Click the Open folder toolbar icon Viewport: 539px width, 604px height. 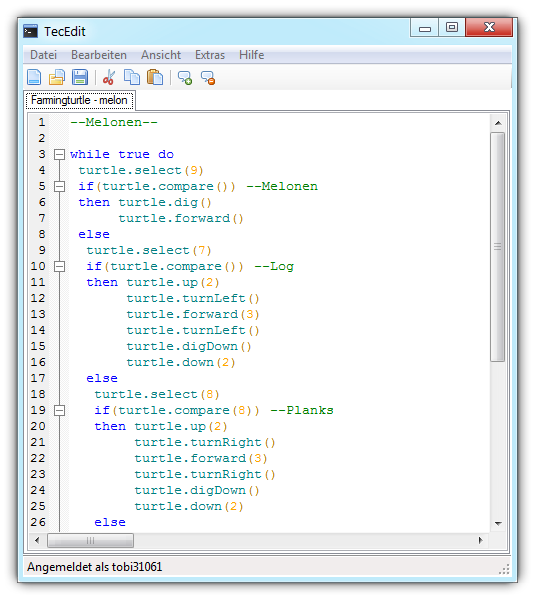pyautogui.click(x=57, y=77)
